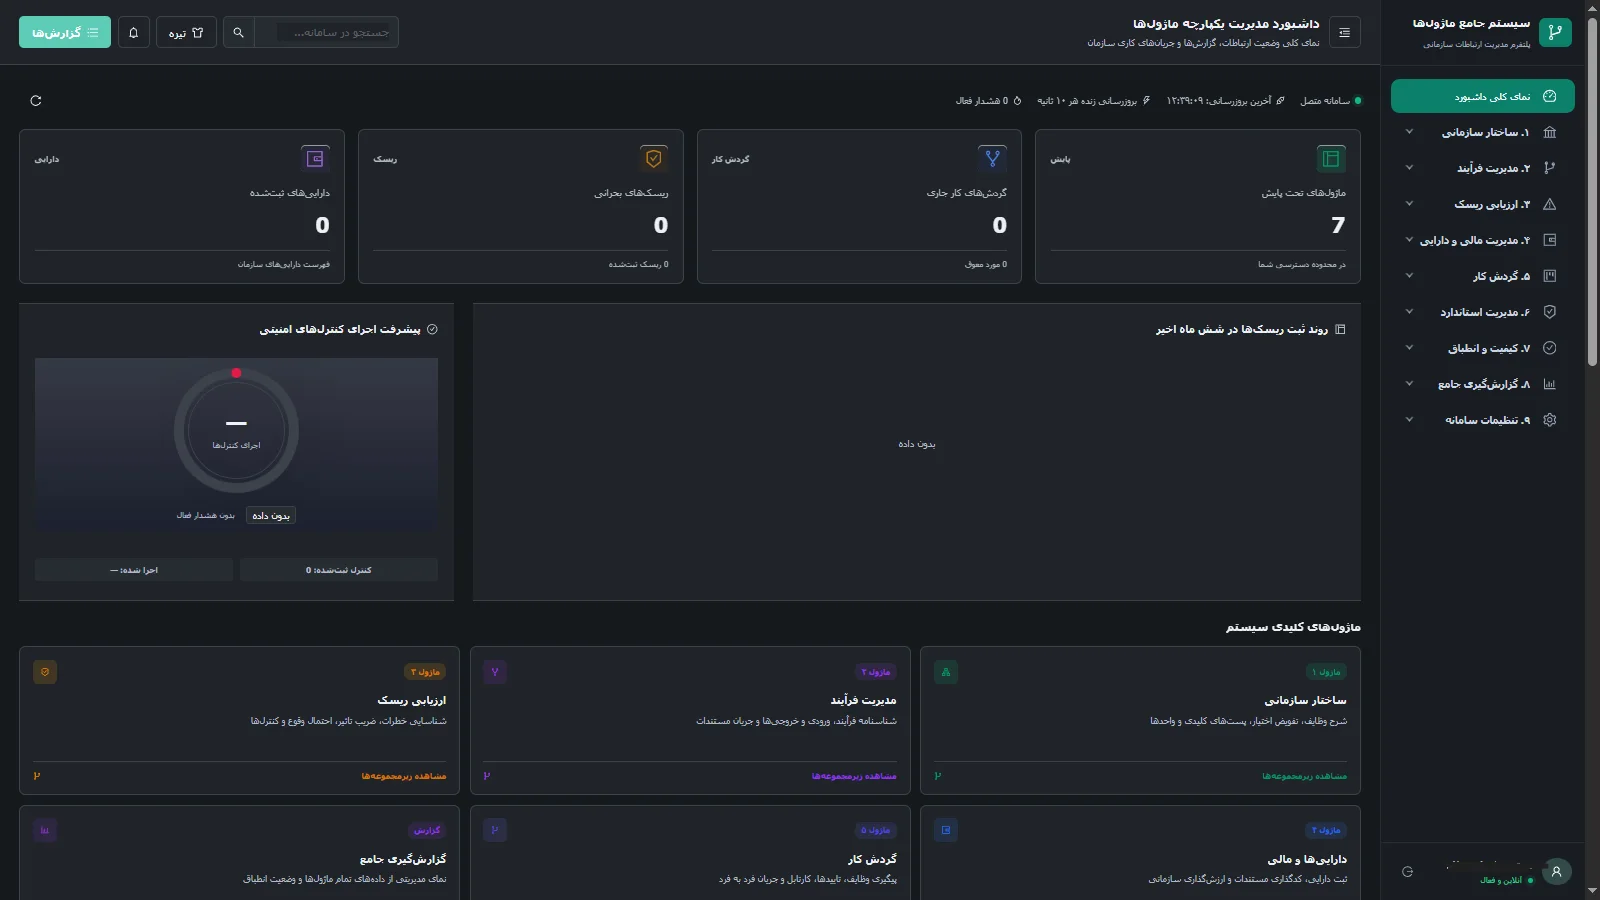
Task: Click the ۰ هشدار فعال status text
Action: 988,101
